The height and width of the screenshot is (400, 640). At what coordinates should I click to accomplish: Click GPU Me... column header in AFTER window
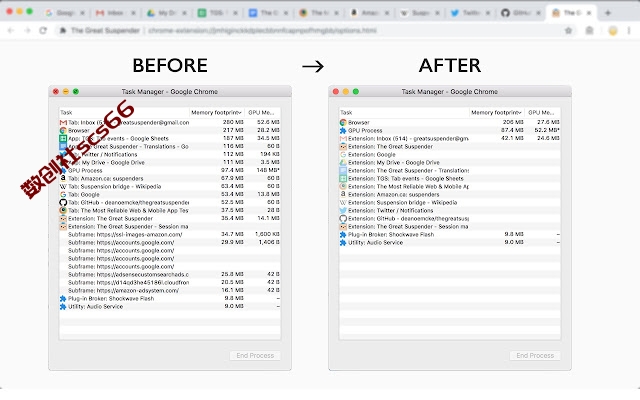(x=542, y=112)
